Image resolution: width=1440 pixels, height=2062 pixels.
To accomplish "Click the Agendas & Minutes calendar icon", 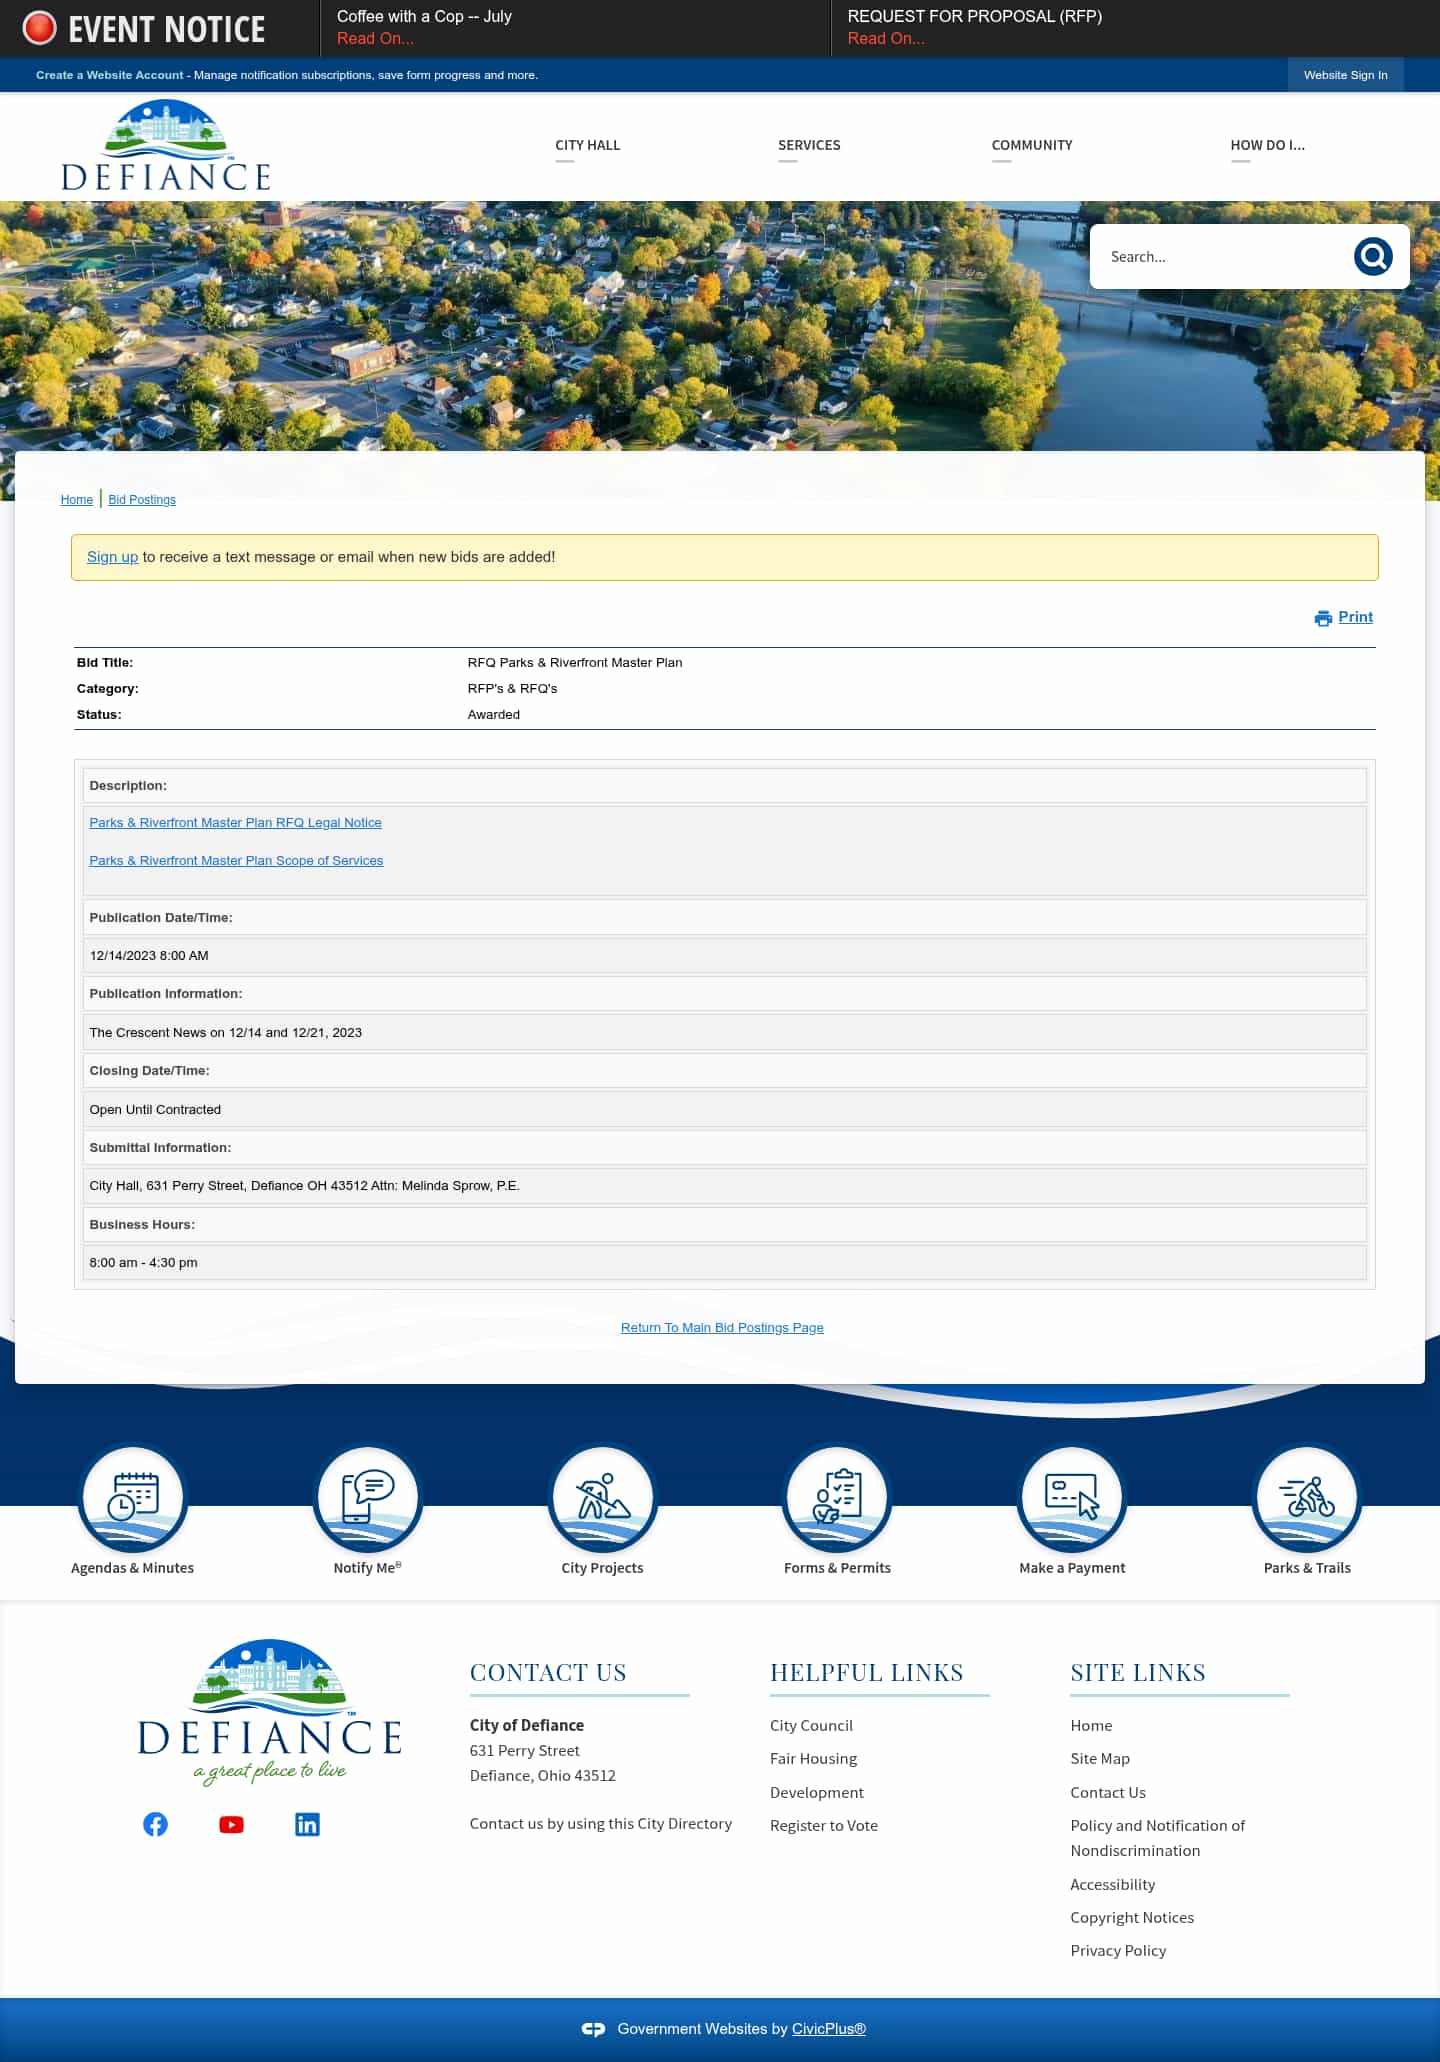I will coord(133,1497).
